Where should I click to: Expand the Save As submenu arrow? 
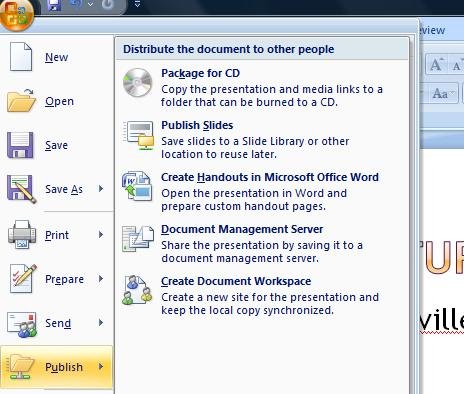click(x=101, y=189)
